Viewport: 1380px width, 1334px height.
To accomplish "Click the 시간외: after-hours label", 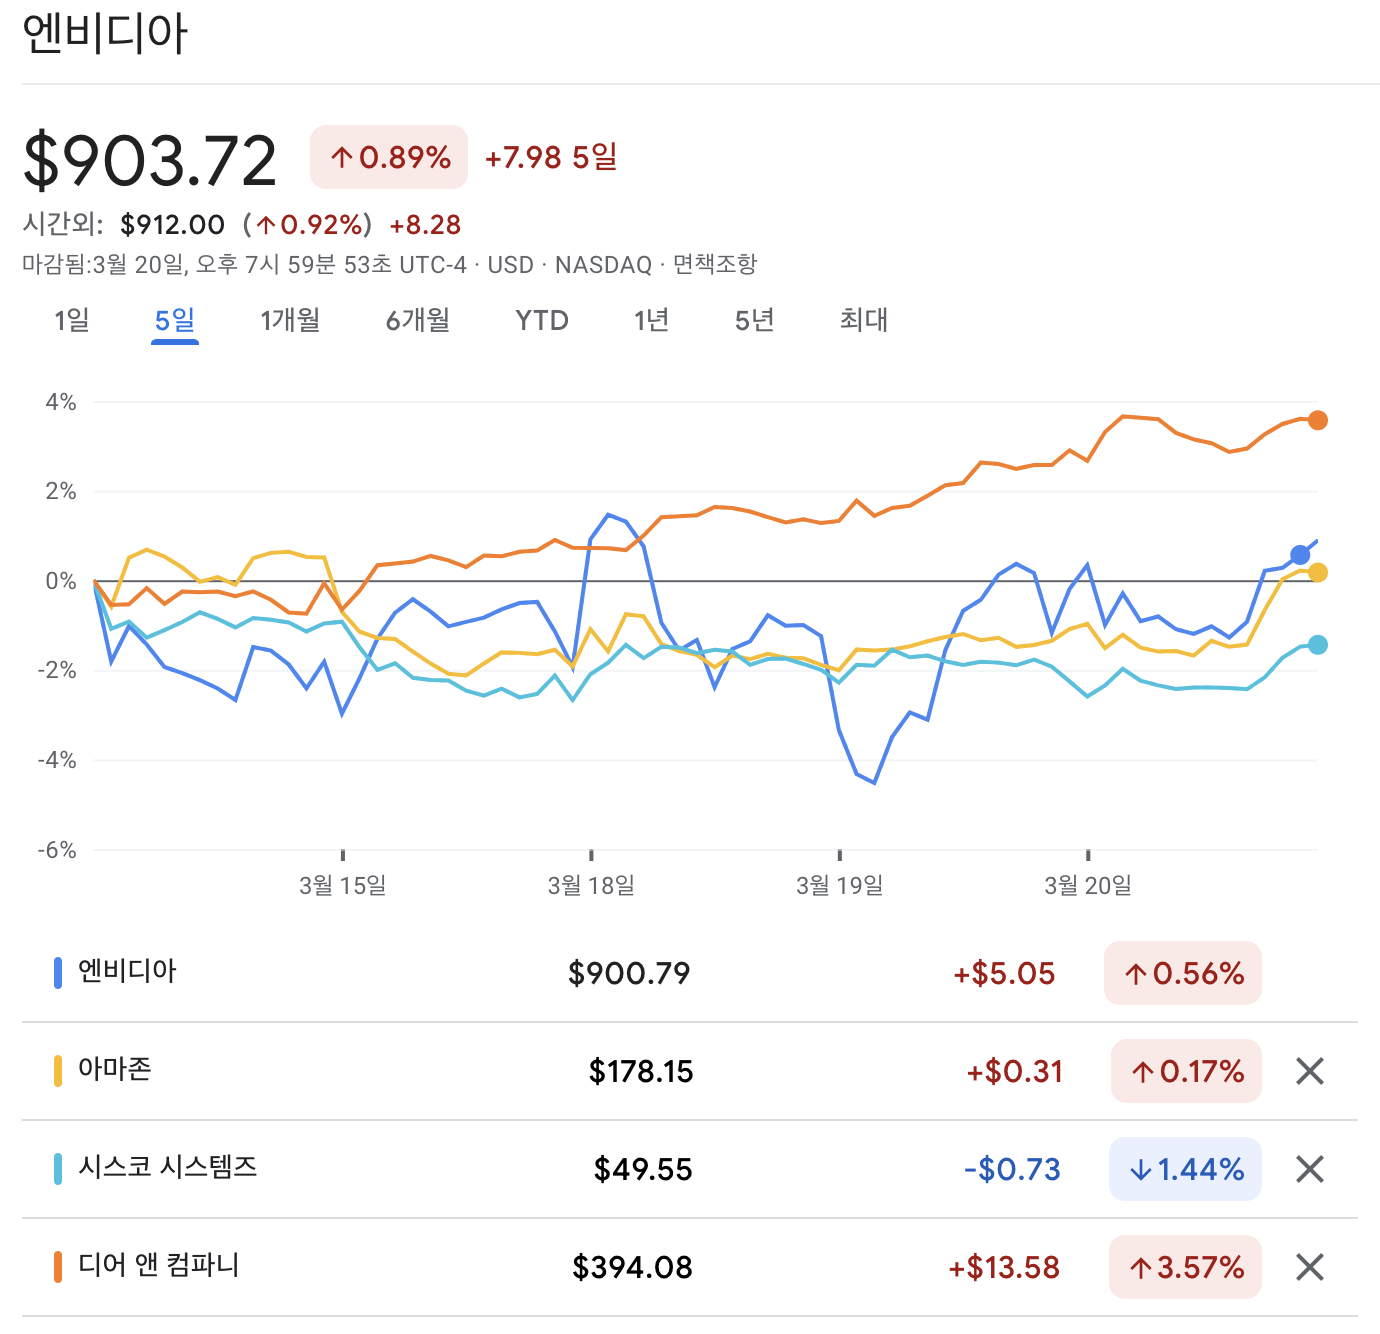I will 63,224.
